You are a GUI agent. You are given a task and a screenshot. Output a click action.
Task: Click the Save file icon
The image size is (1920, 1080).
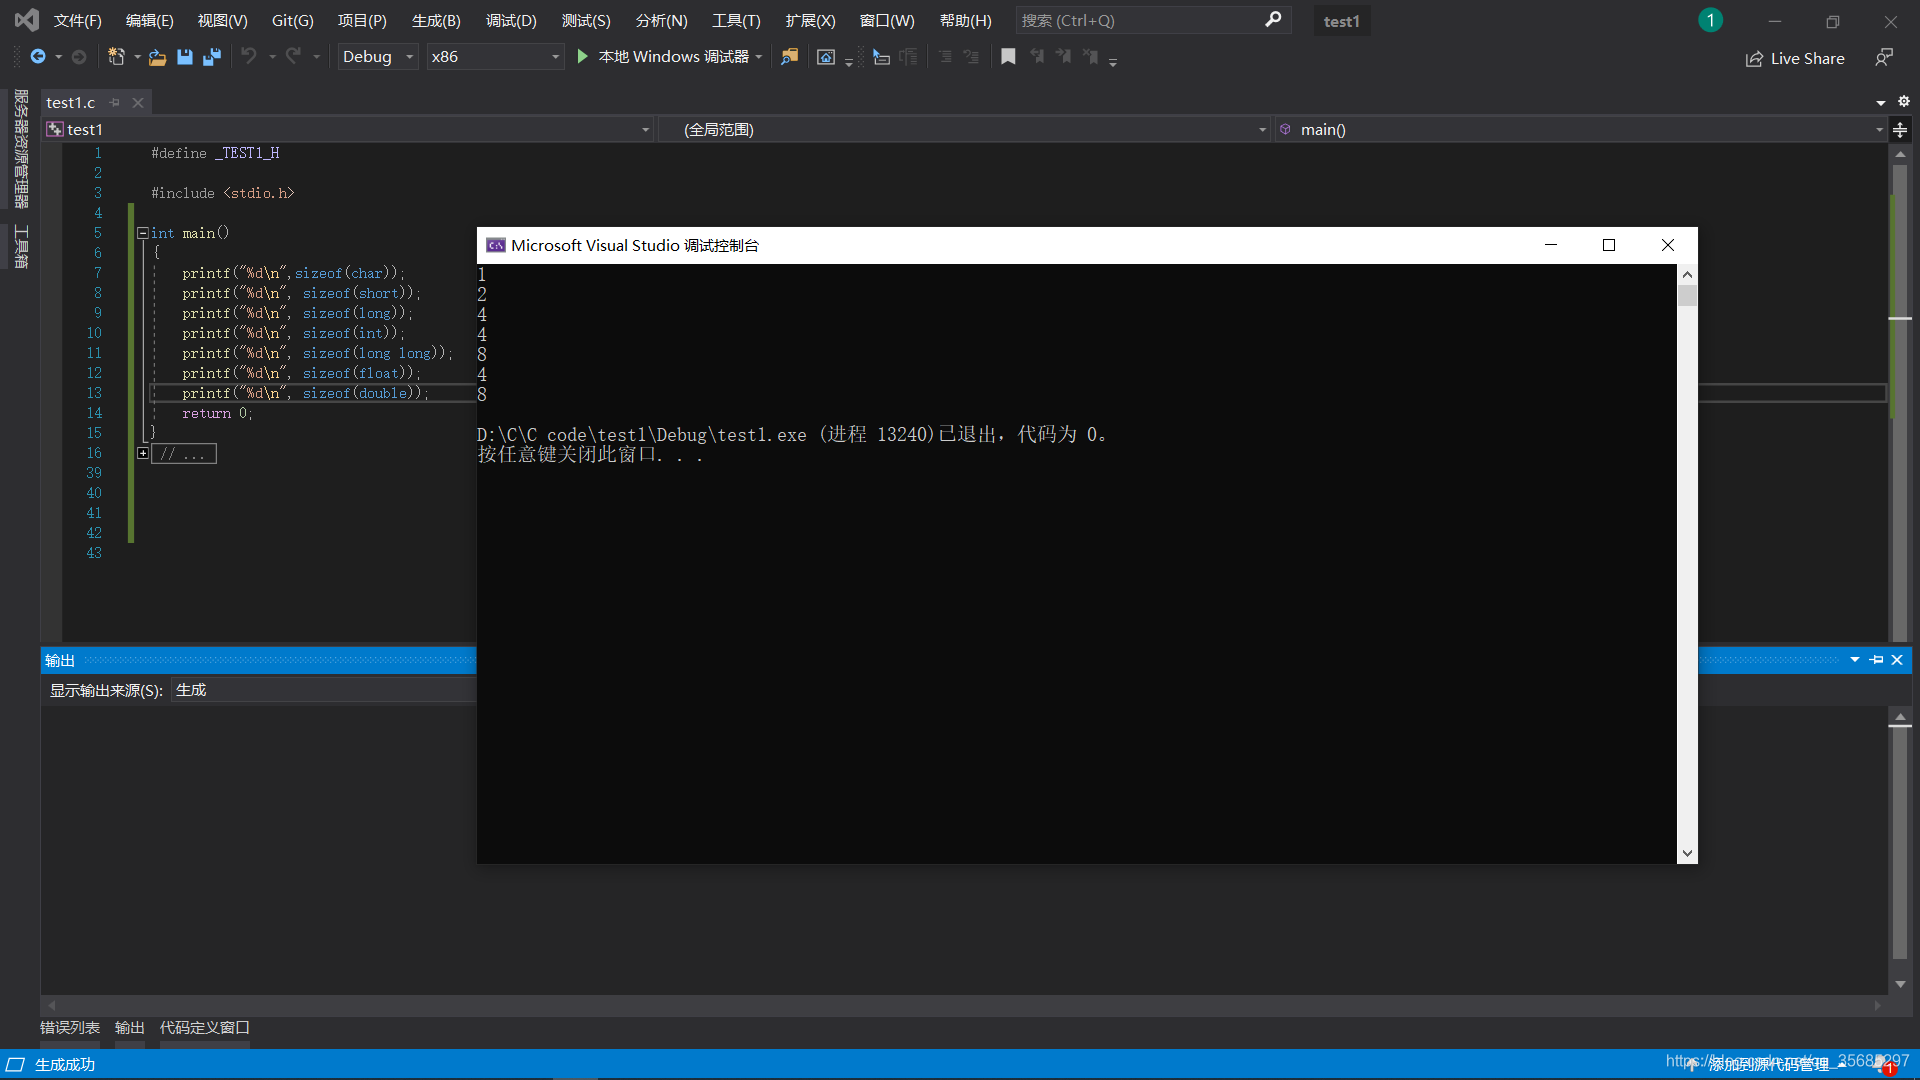pyautogui.click(x=185, y=57)
